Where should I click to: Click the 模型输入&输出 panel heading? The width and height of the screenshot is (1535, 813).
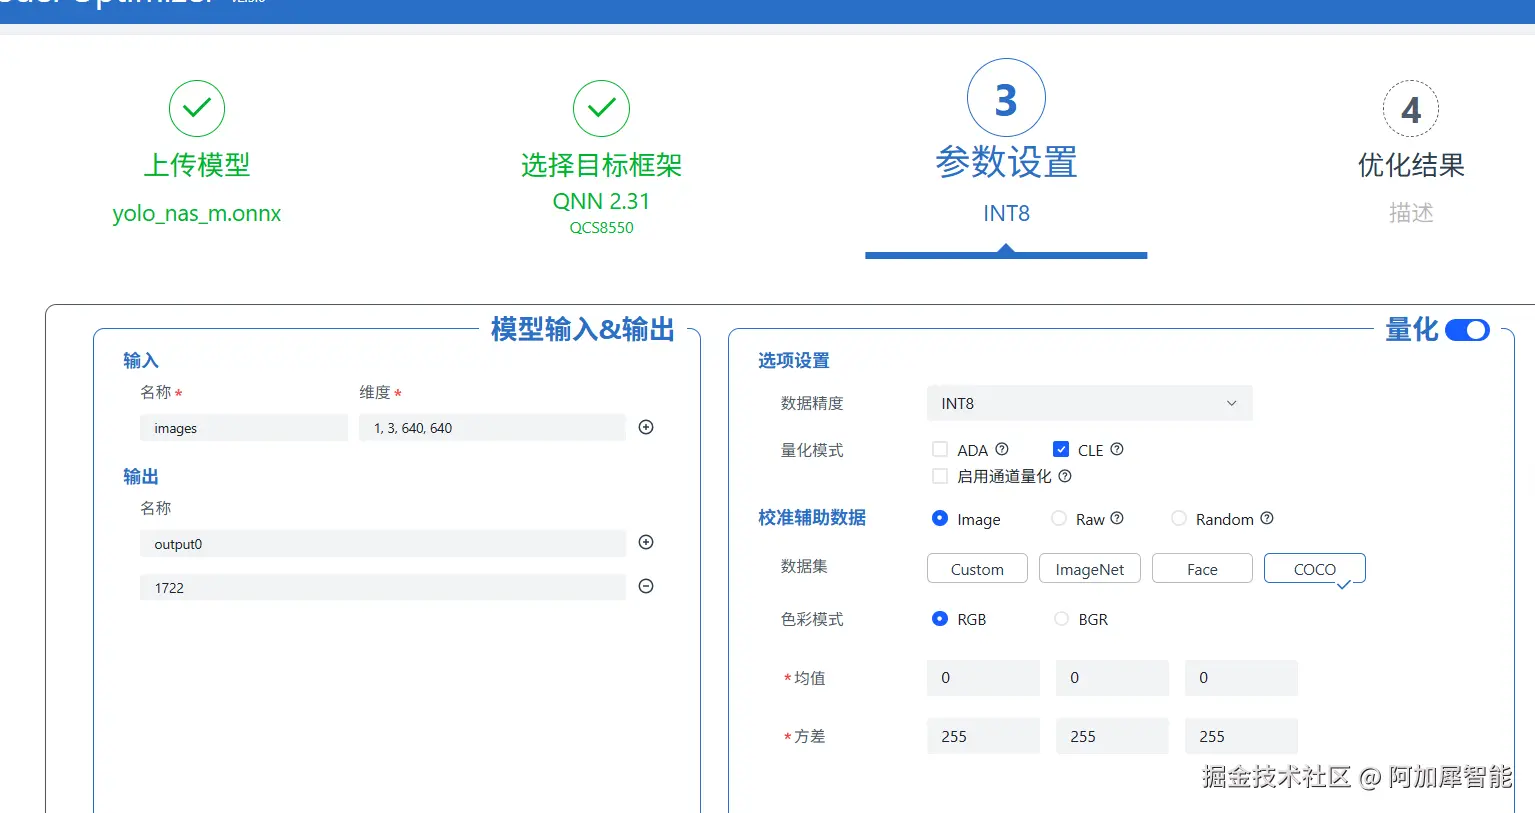coord(583,329)
